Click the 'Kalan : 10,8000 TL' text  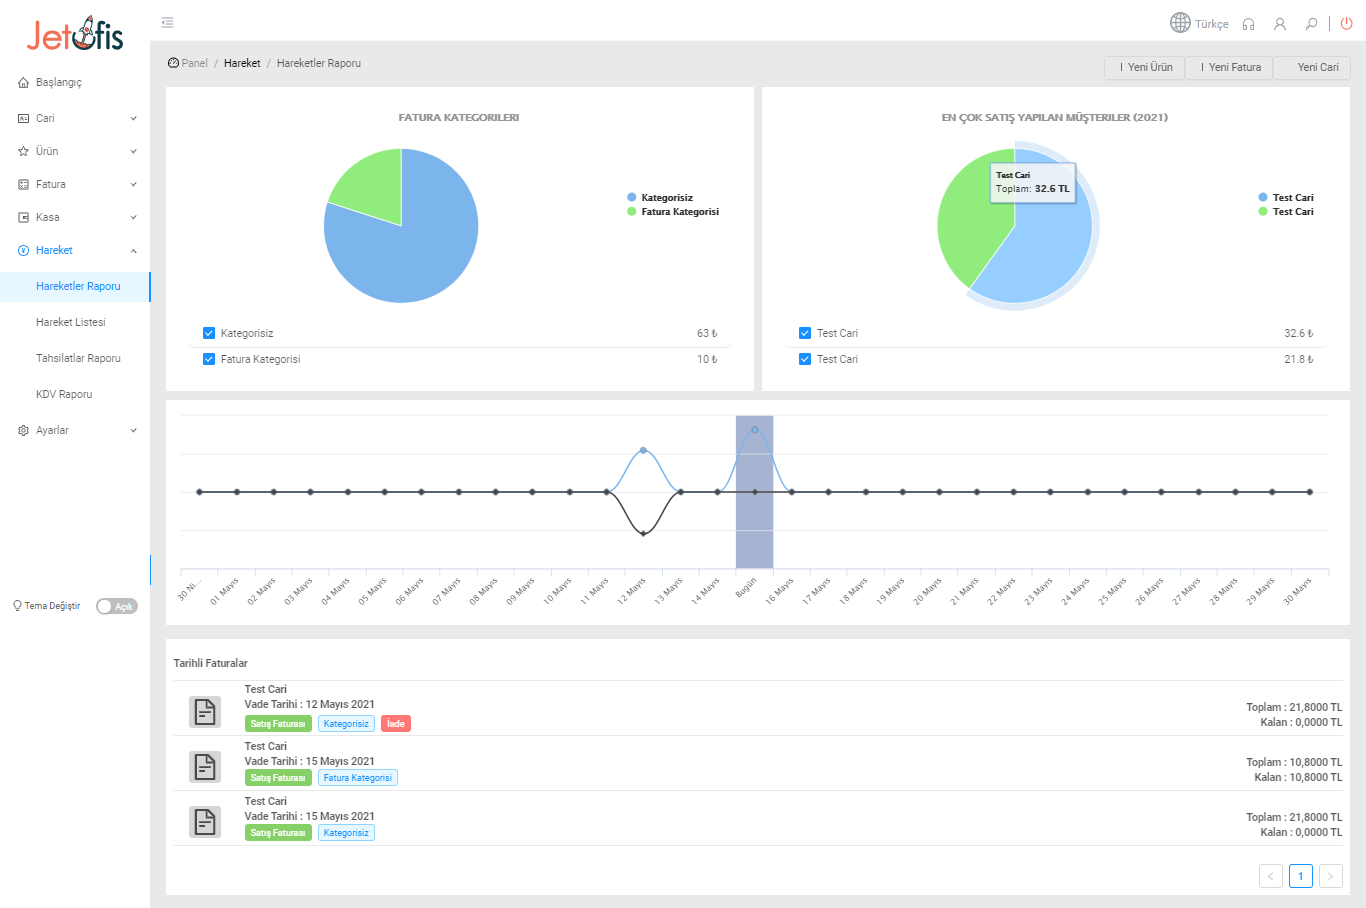(1299, 777)
